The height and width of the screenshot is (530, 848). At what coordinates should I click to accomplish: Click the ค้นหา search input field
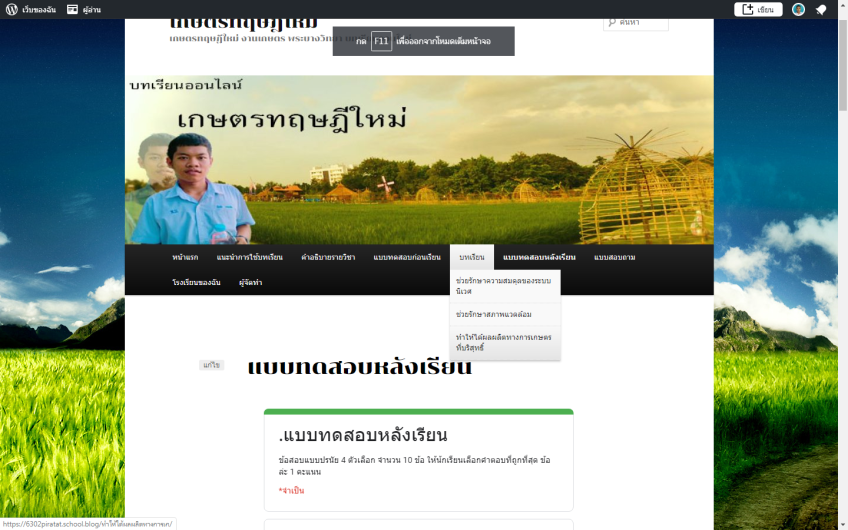tap(642, 22)
